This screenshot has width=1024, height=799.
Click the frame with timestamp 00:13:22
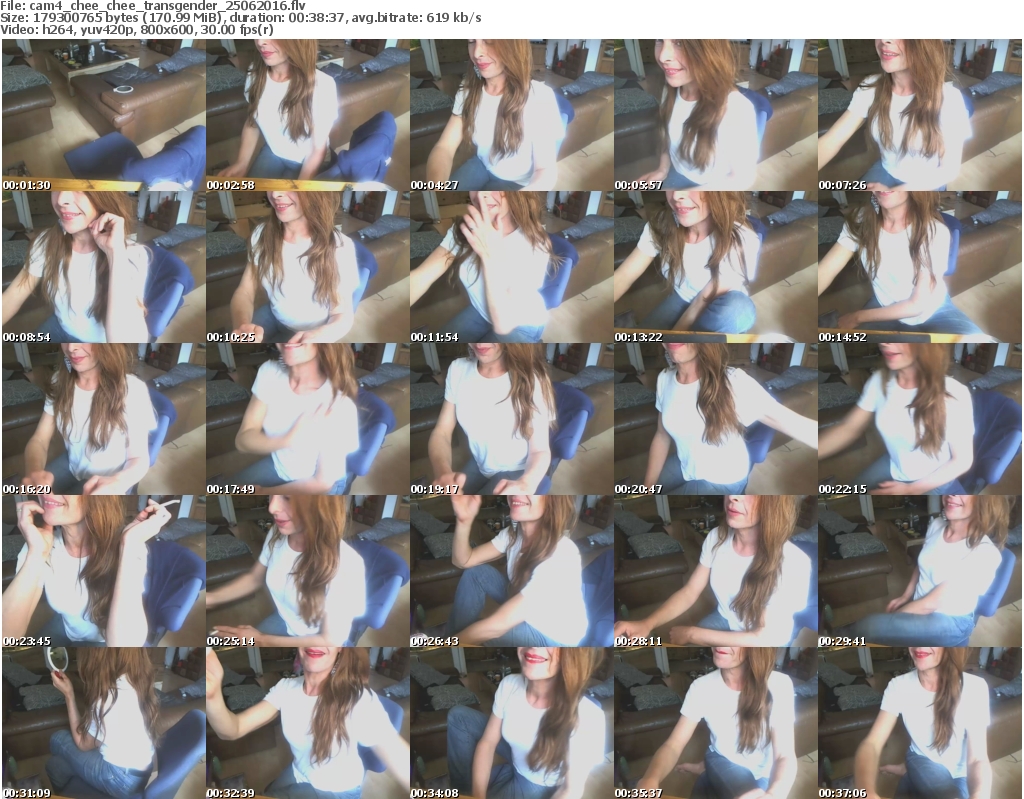coord(716,267)
